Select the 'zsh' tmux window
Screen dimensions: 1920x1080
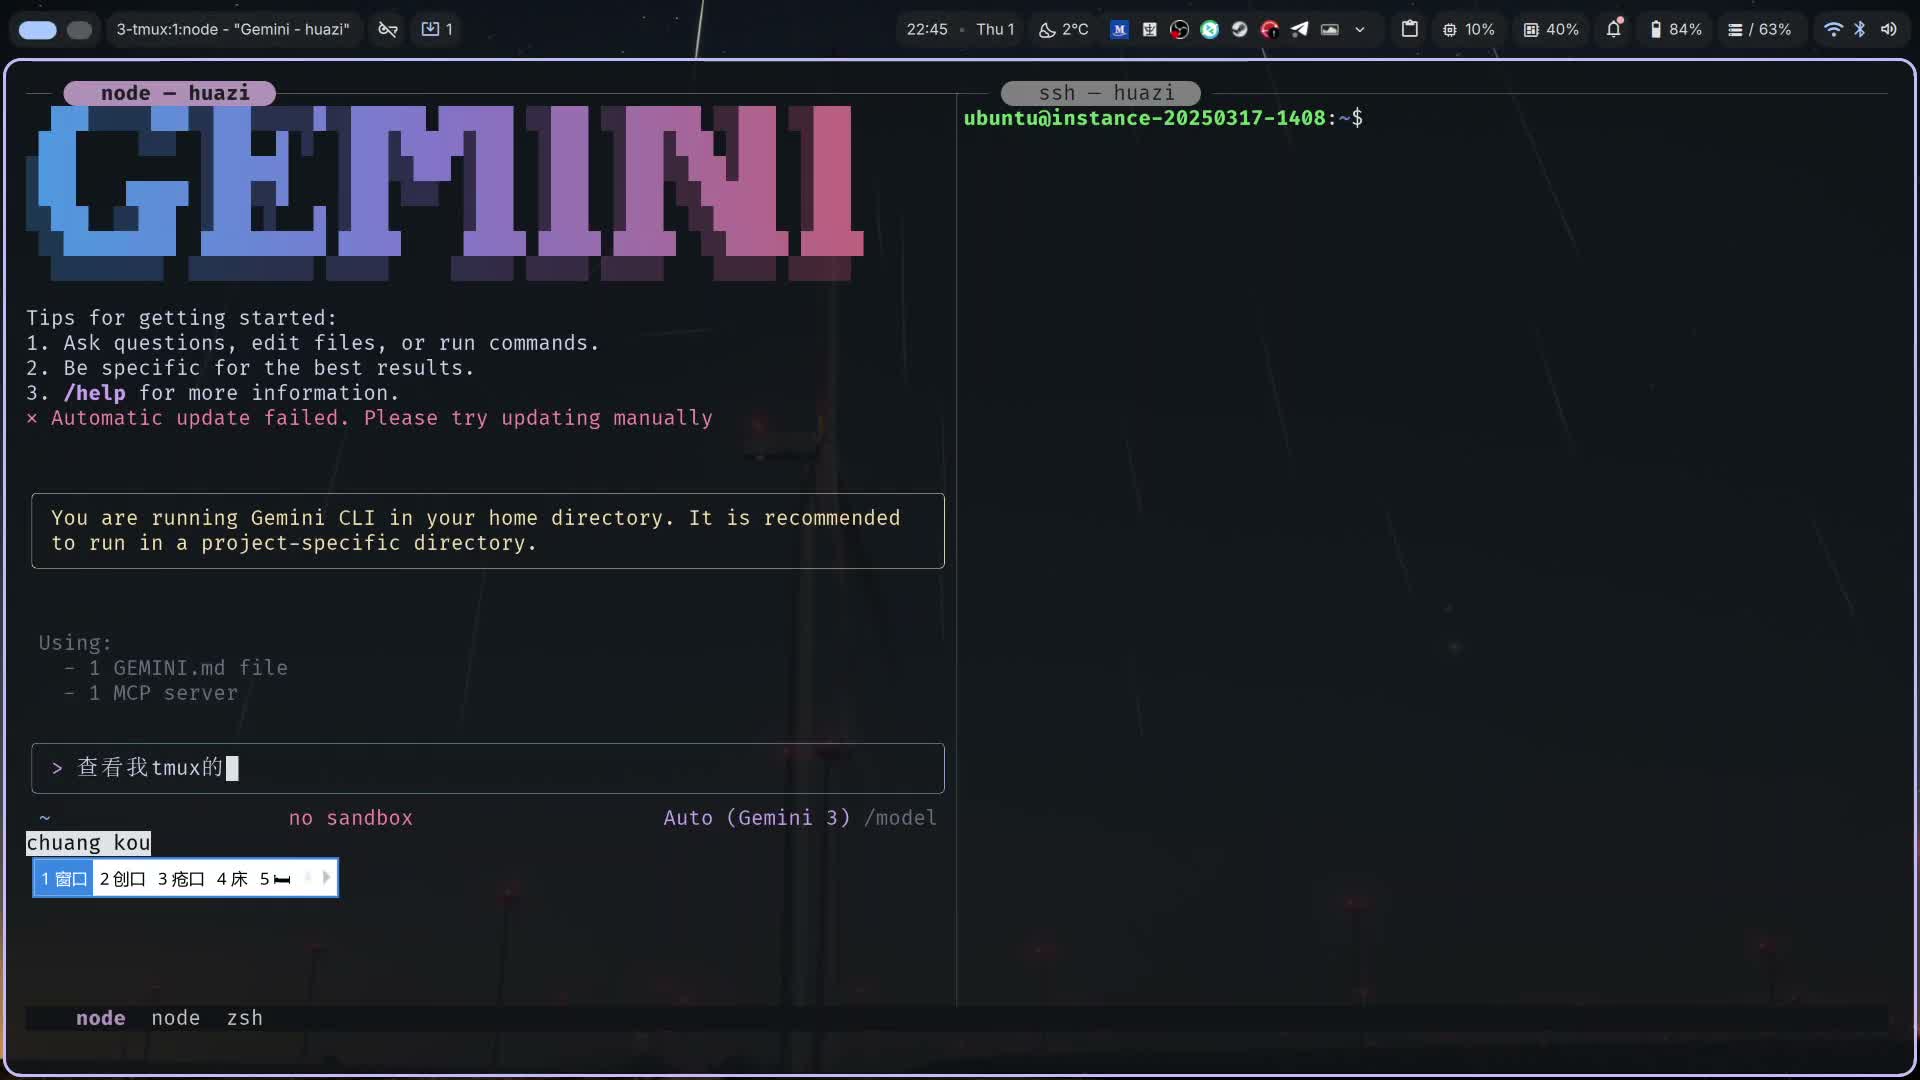pyautogui.click(x=245, y=1018)
